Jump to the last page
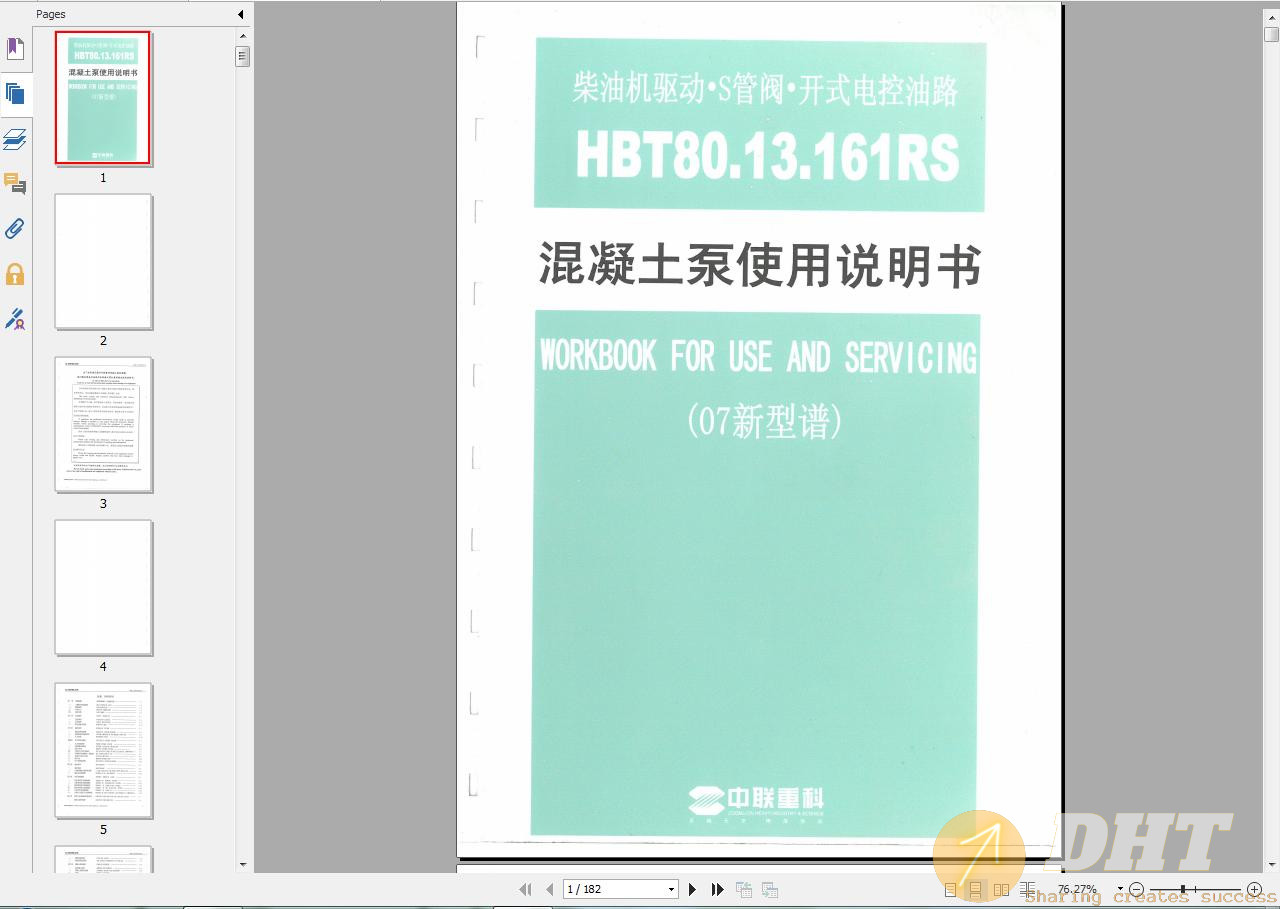The height and width of the screenshot is (909, 1280). [717, 889]
